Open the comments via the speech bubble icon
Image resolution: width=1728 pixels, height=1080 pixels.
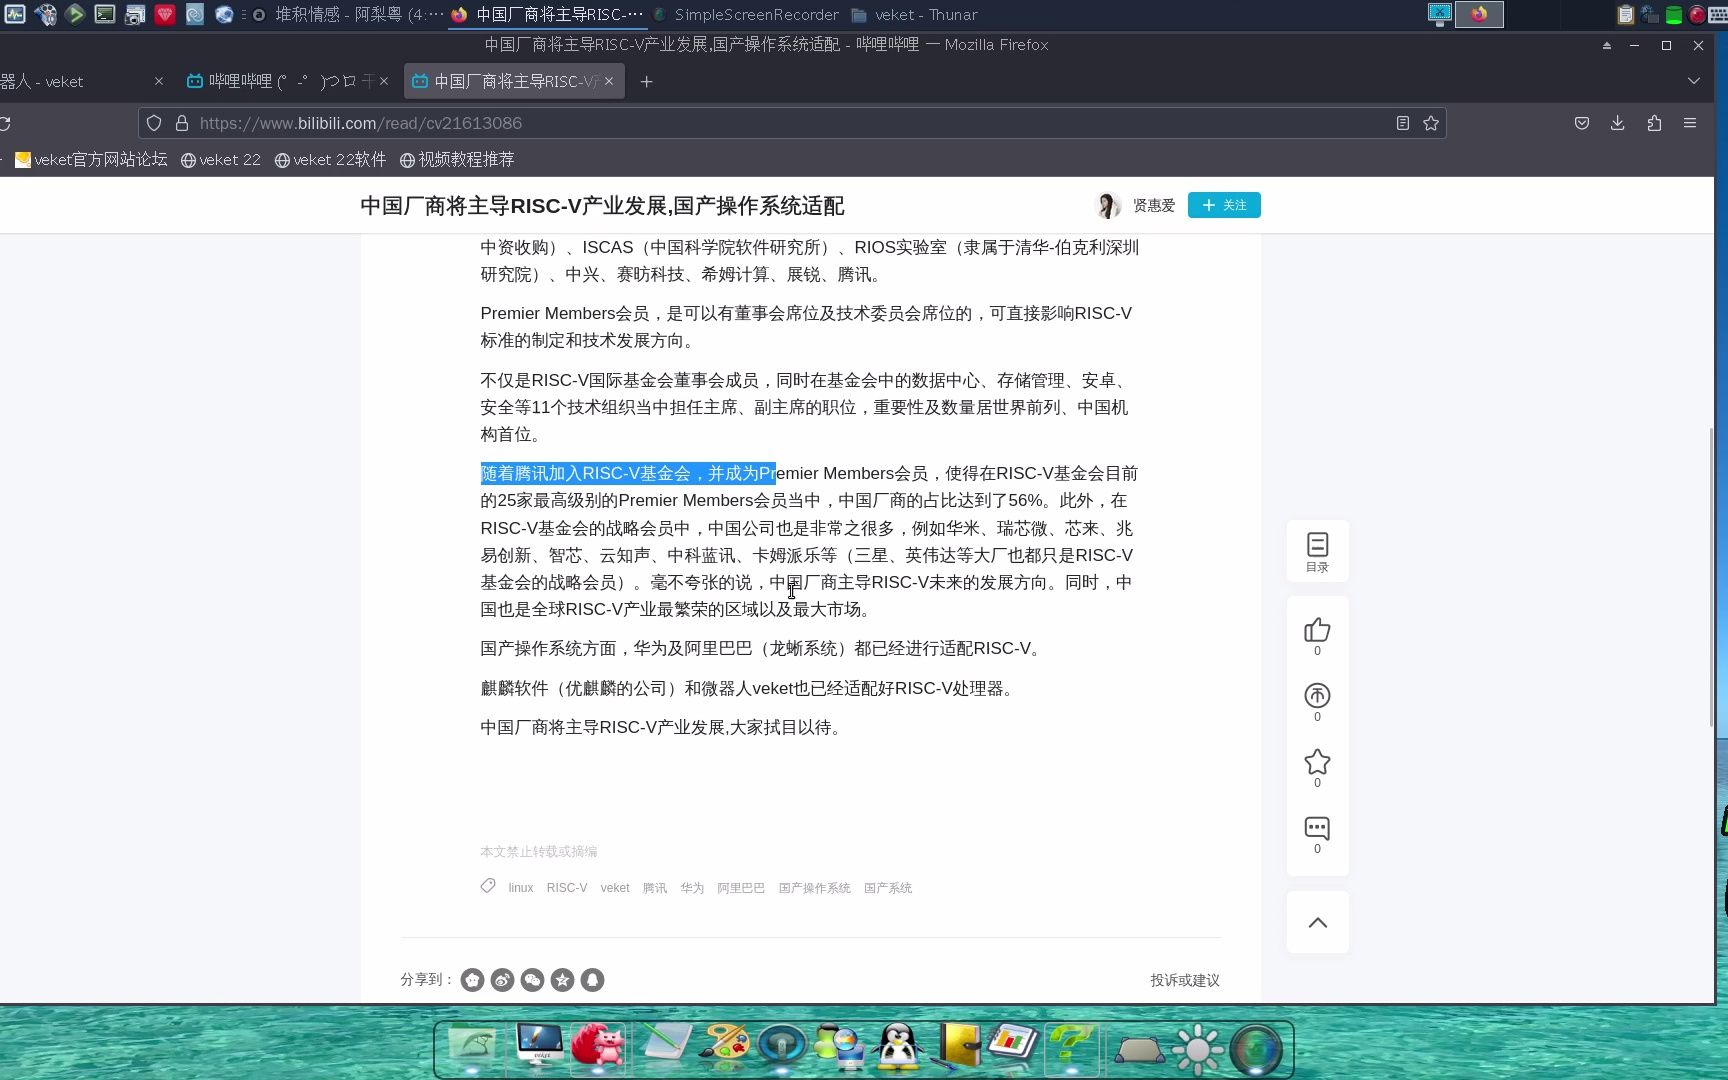click(x=1317, y=828)
